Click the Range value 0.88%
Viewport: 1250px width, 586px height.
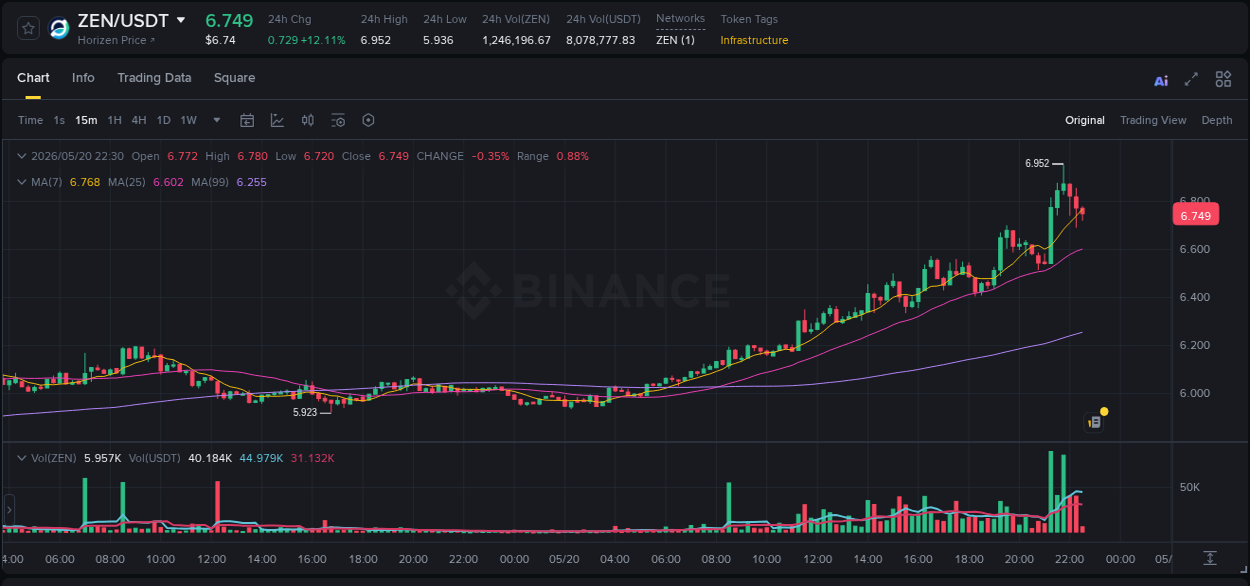[572, 156]
